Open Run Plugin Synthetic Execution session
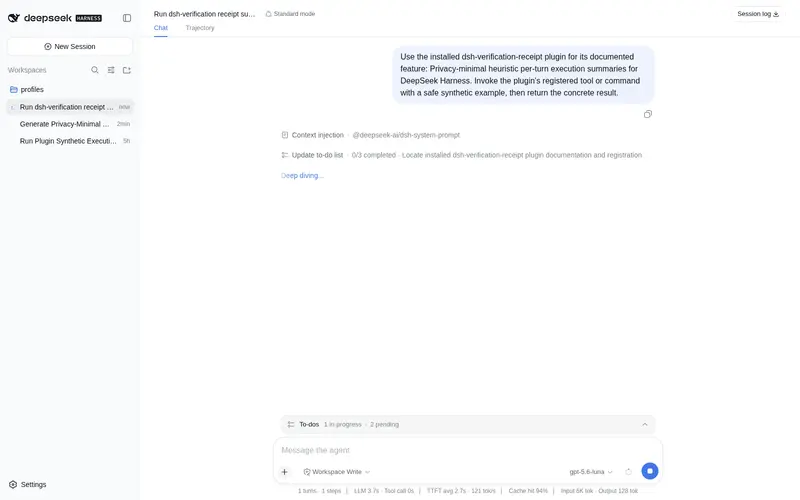Screen dimensions: 800x500 [x=70, y=141]
